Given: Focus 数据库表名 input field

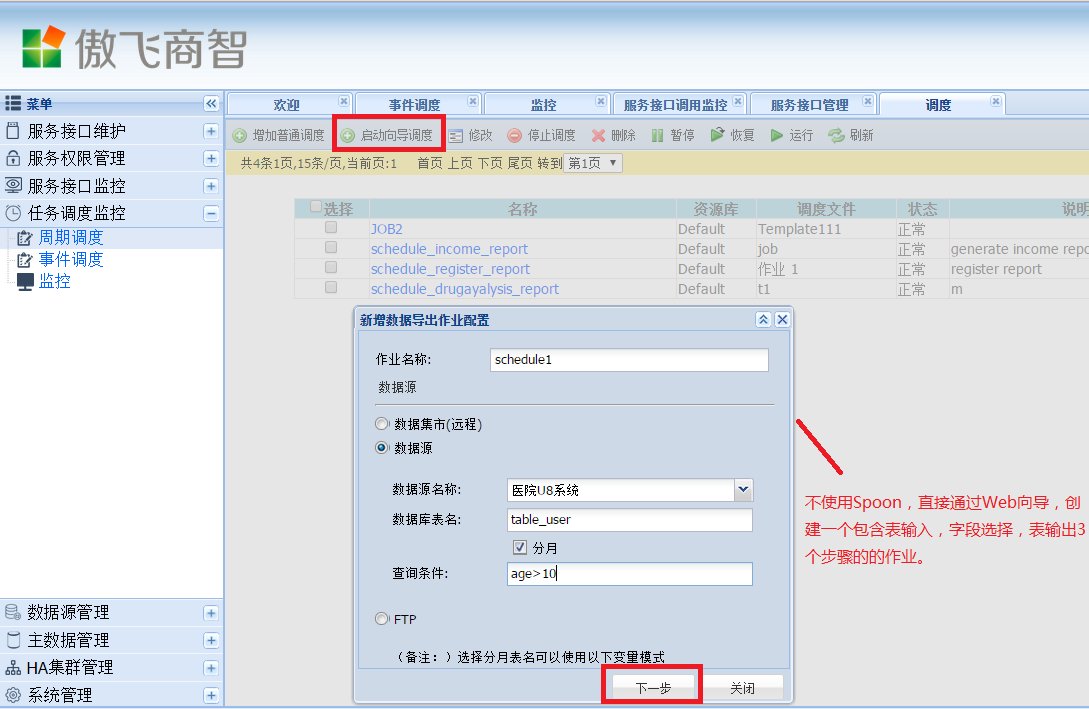Looking at the screenshot, I should coord(629,519).
